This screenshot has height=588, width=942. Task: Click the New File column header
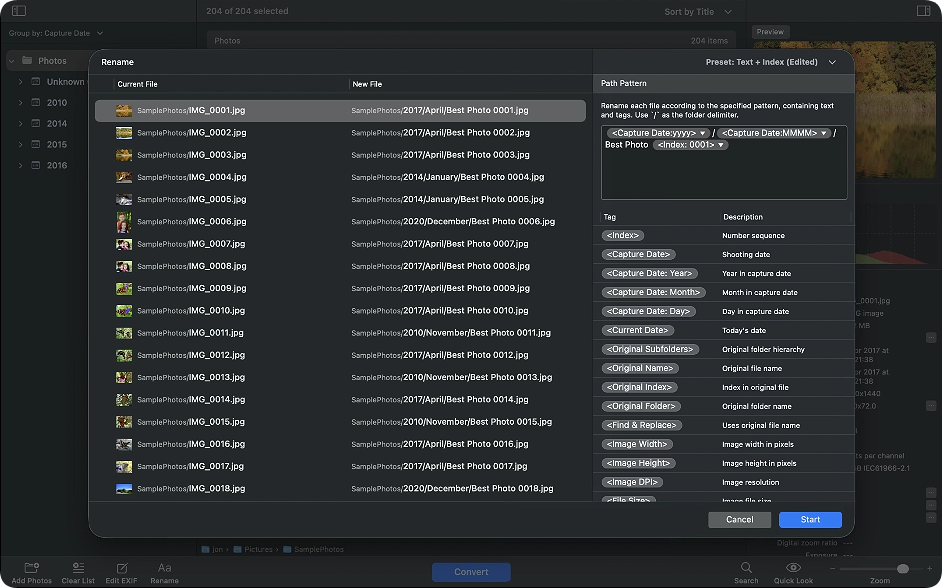(x=367, y=84)
